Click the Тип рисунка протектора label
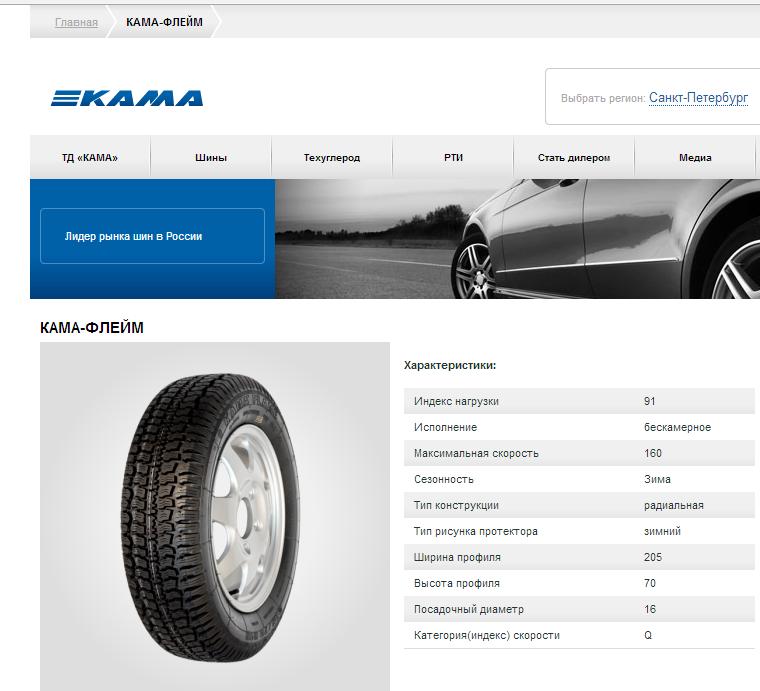Screen dimensions: 760x691 [475, 532]
